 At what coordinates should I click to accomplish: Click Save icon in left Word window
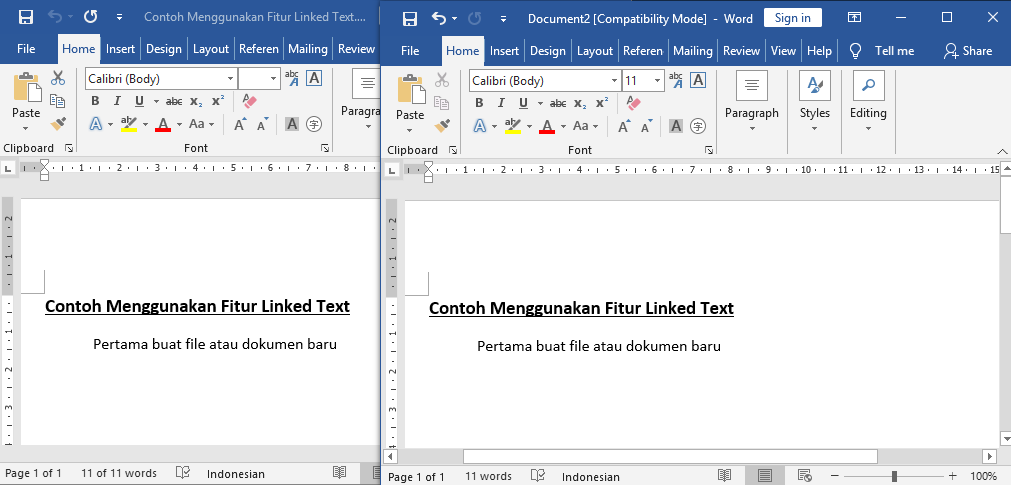coord(26,17)
